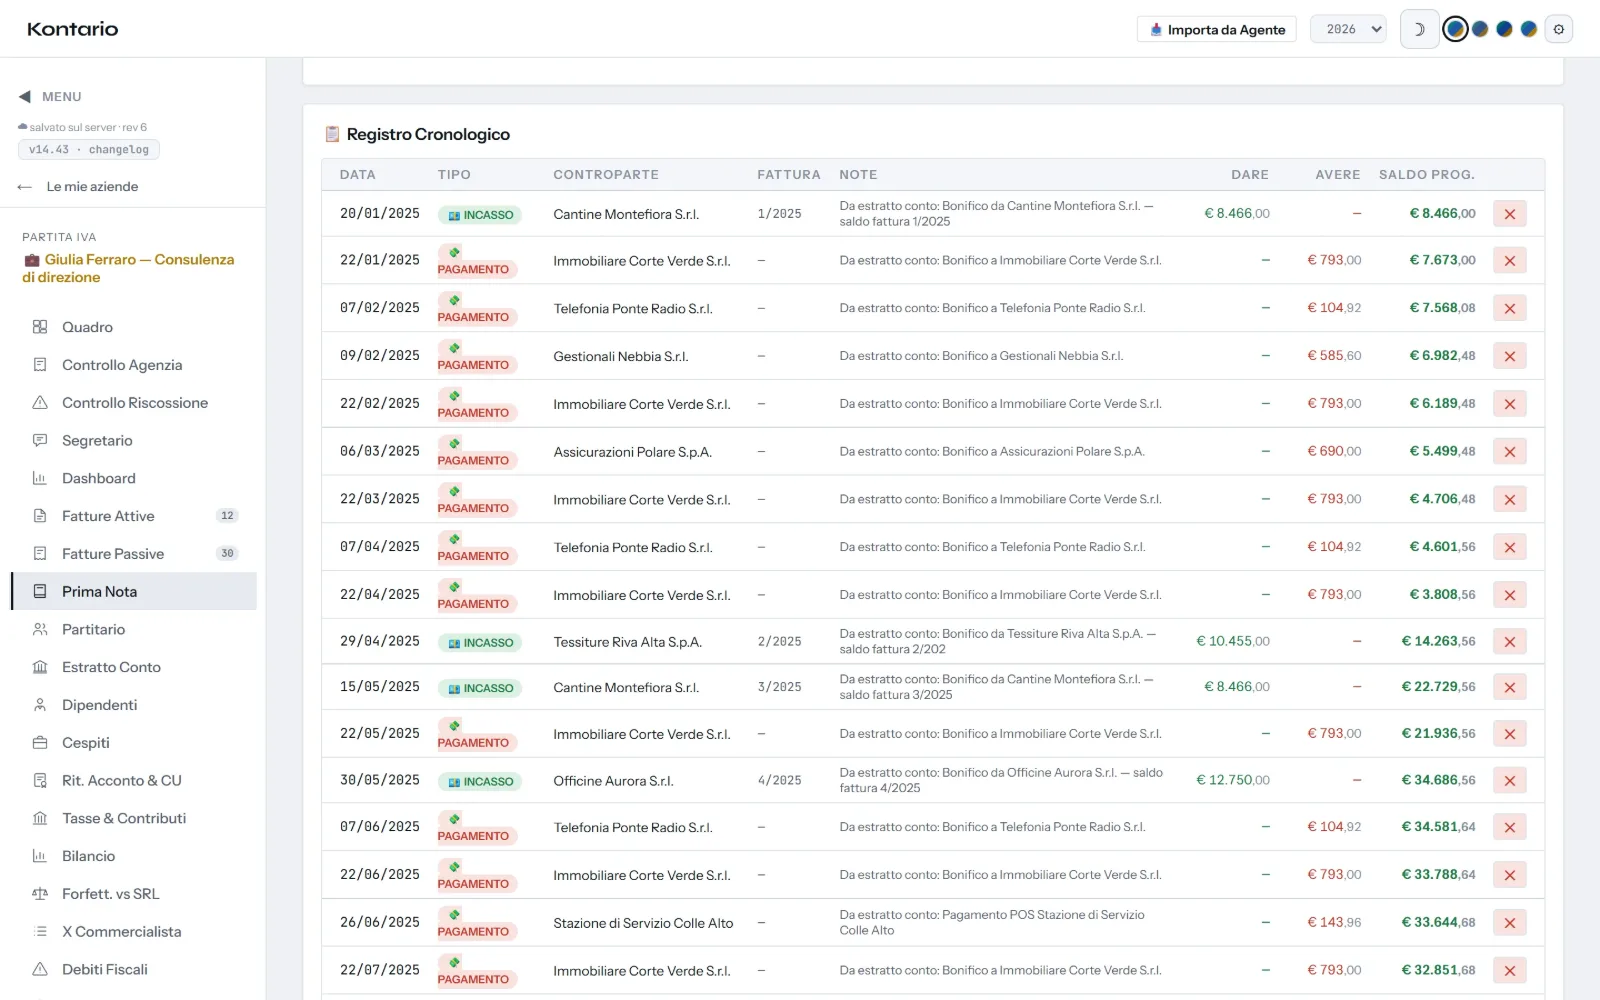
Task: Pick the theme swatch beside the settings gear
Action: coord(1529,30)
